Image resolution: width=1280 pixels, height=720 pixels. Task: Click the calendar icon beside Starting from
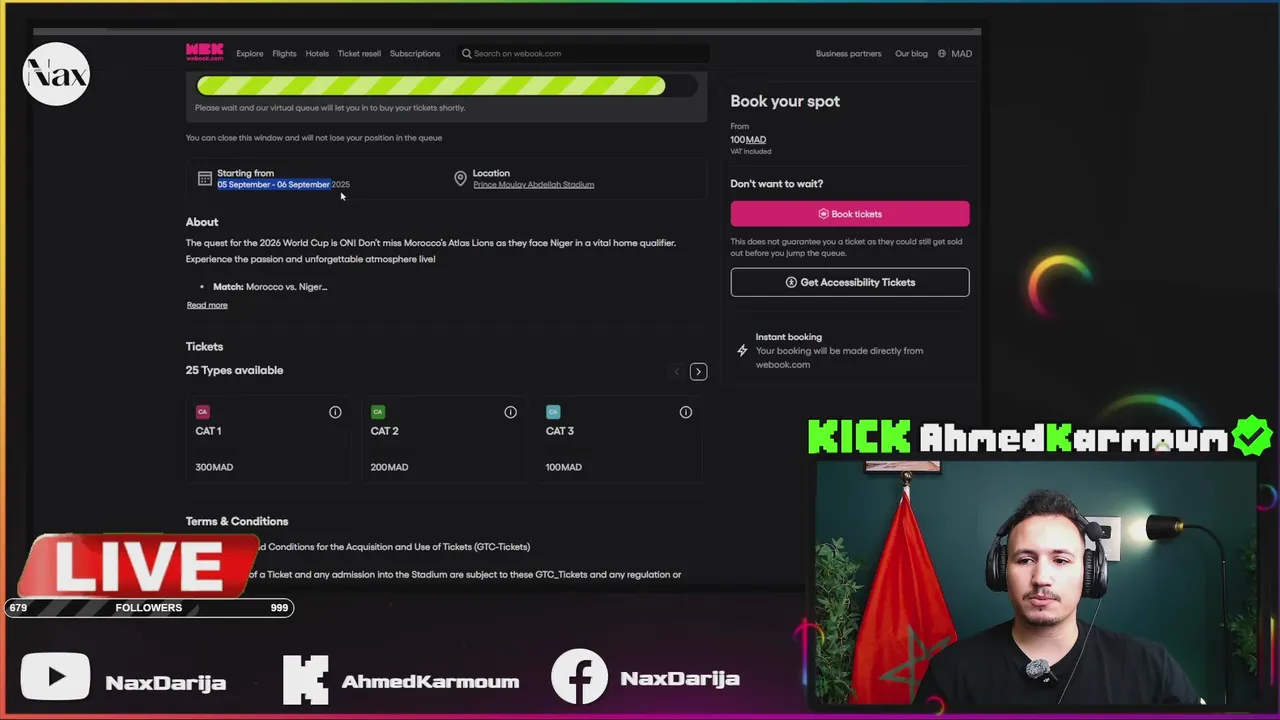pyautogui.click(x=205, y=178)
